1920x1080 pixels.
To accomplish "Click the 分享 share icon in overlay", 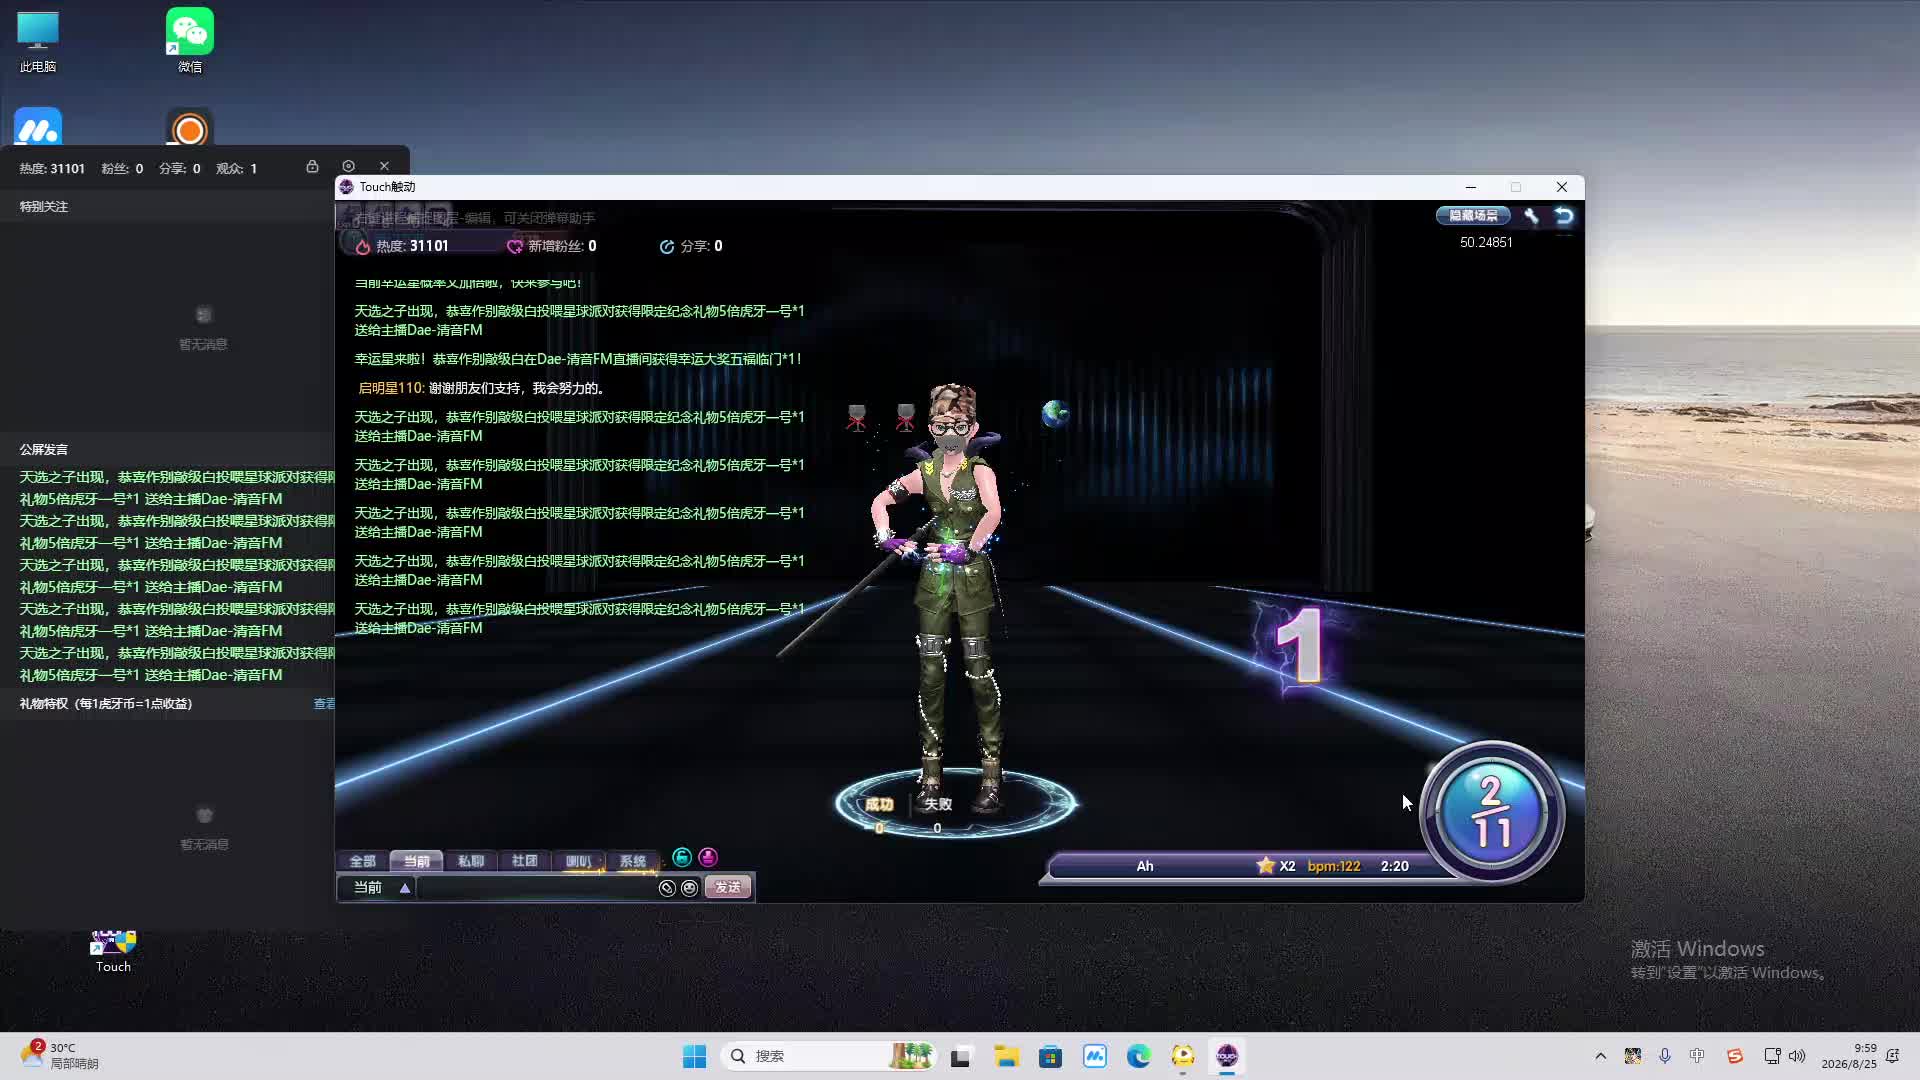I will (667, 246).
